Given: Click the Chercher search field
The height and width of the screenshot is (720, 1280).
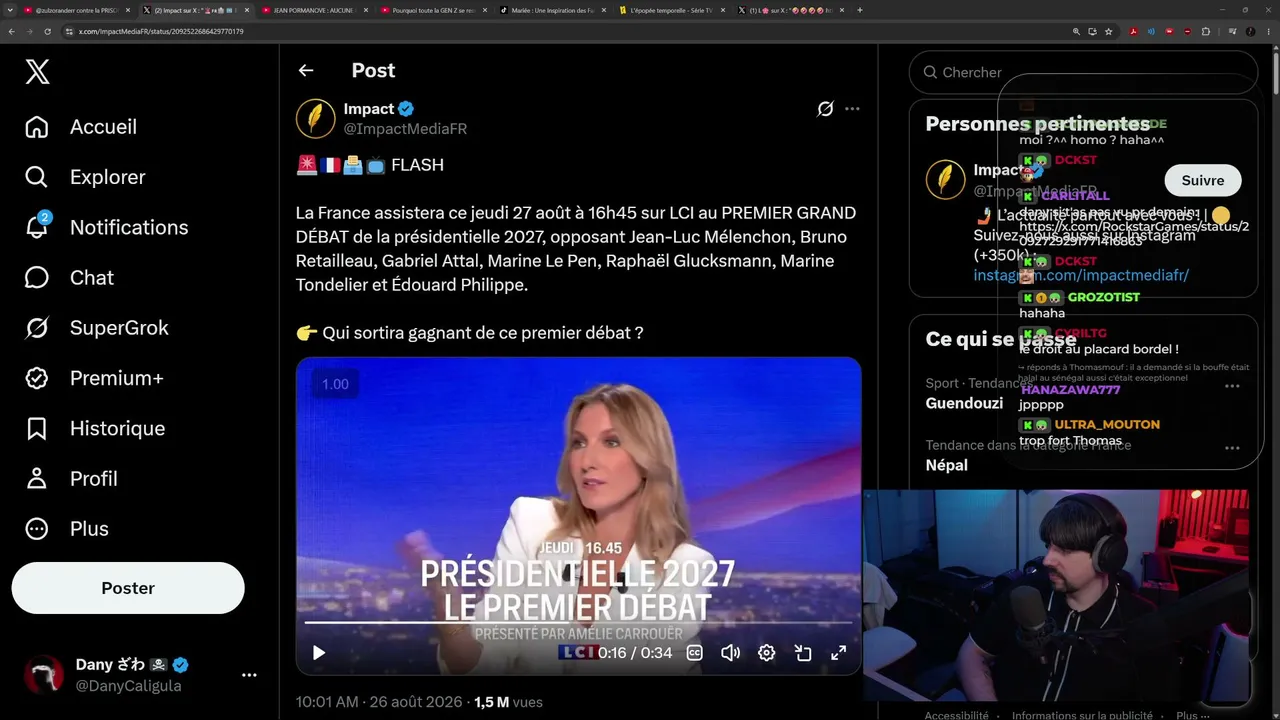Looking at the screenshot, I should pyautogui.click(x=1083, y=72).
